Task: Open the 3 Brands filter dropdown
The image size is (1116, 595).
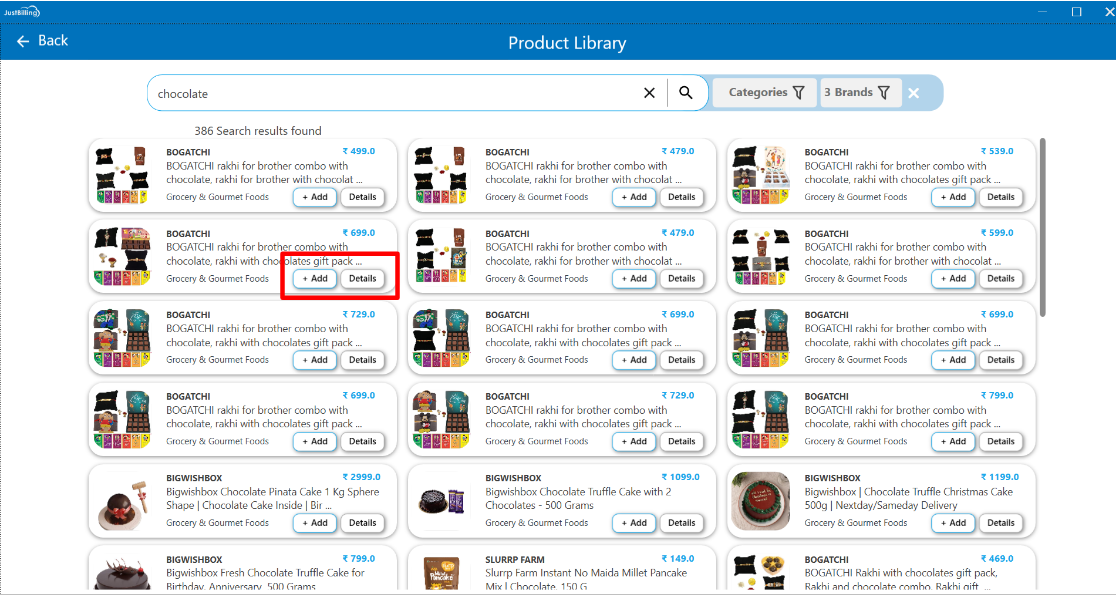Action: point(857,93)
